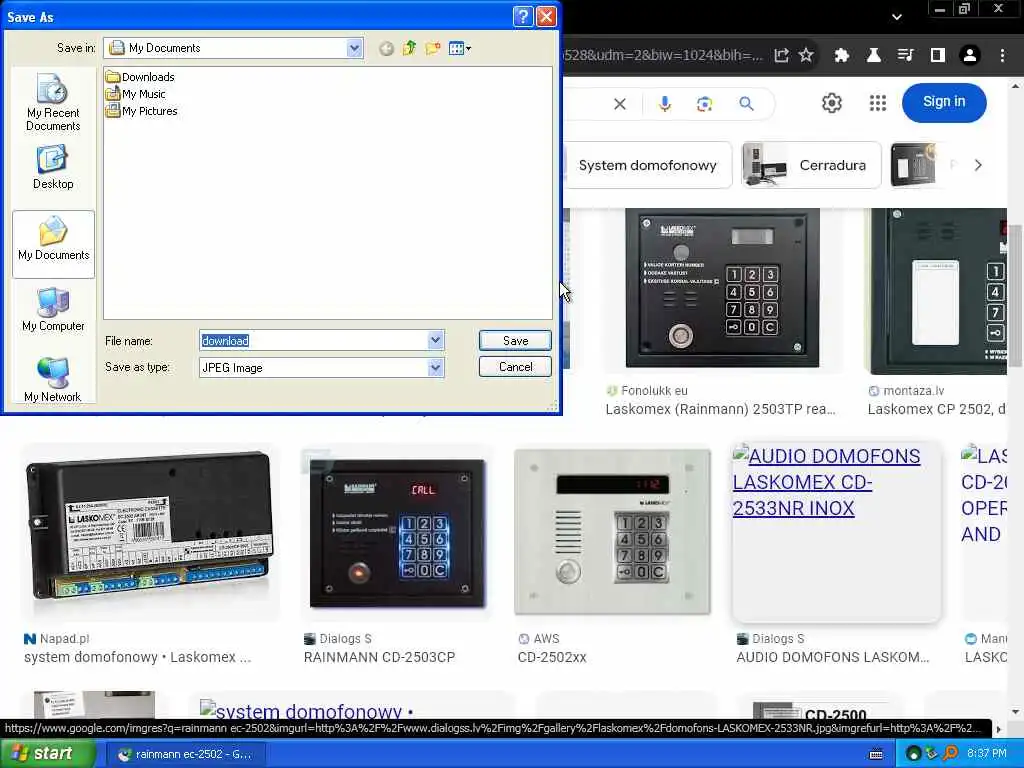Open media controls icon in Chrome
This screenshot has width=1024, height=768.
(x=905, y=56)
